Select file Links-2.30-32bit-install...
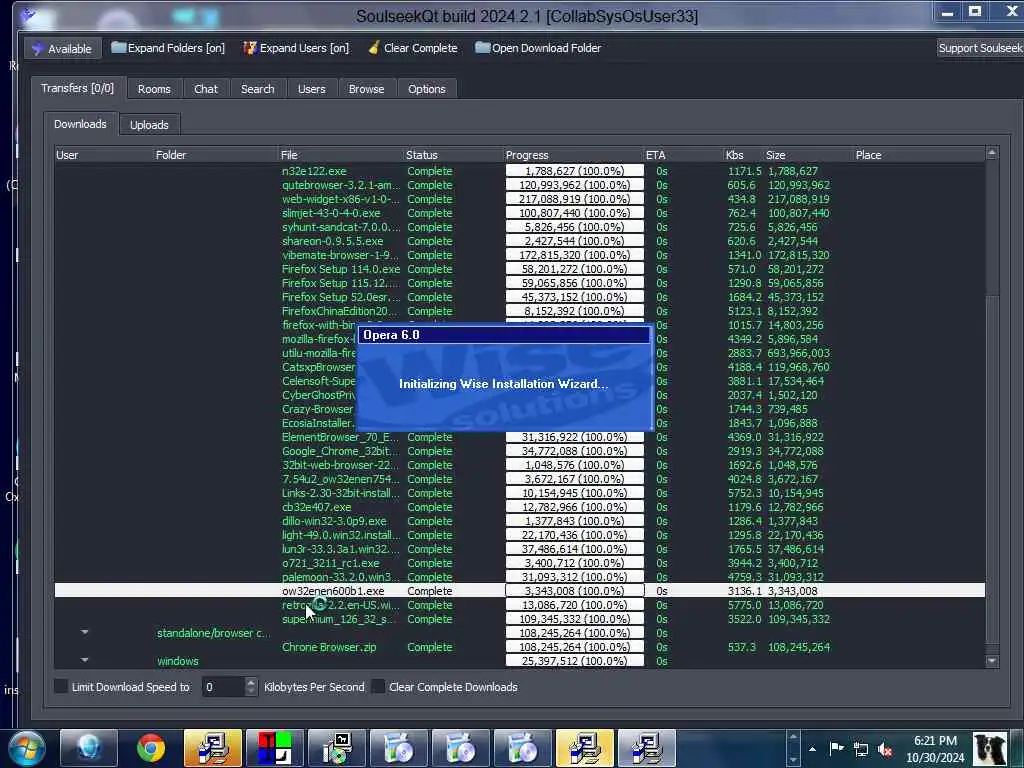 click(x=340, y=492)
